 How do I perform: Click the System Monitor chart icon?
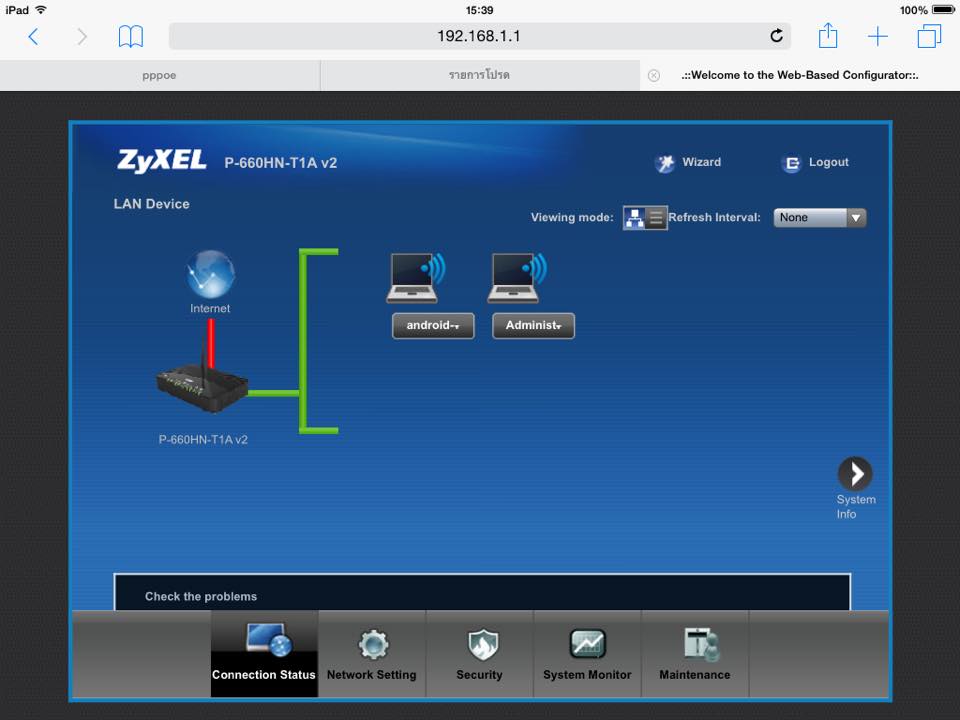click(x=588, y=644)
